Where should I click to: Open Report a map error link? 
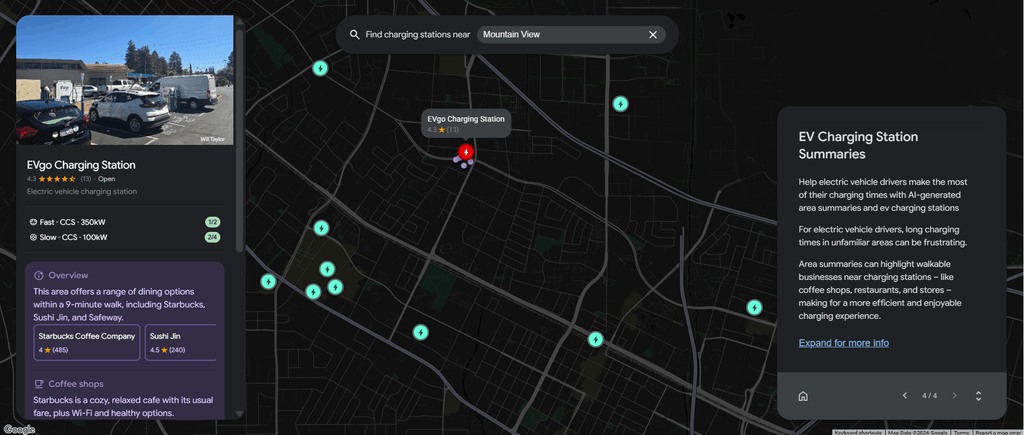click(999, 432)
